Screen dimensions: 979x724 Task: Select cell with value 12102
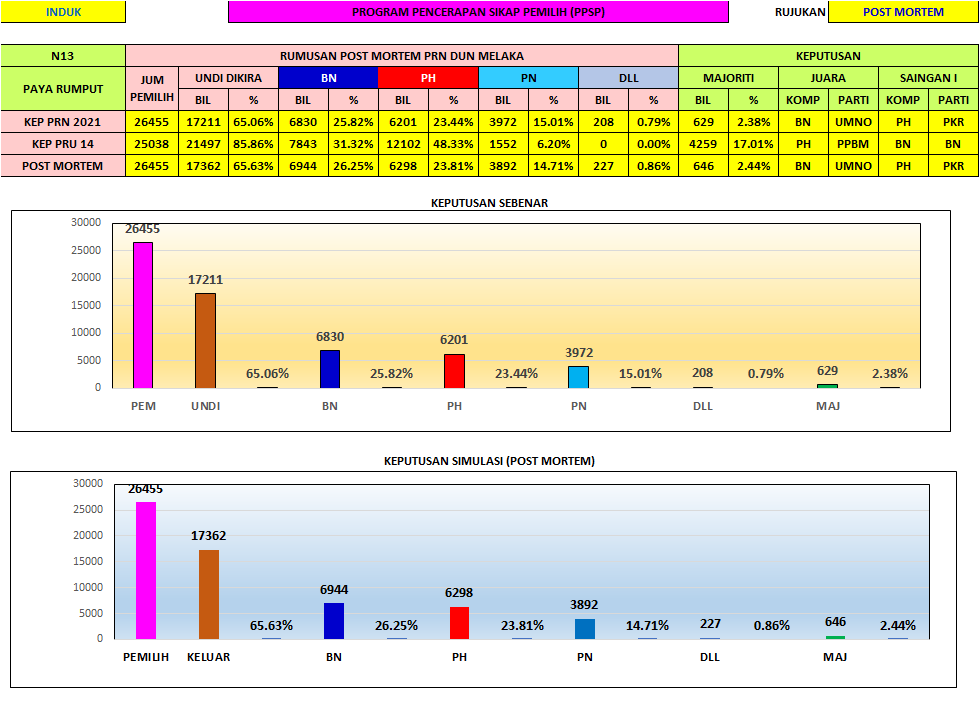[403, 144]
